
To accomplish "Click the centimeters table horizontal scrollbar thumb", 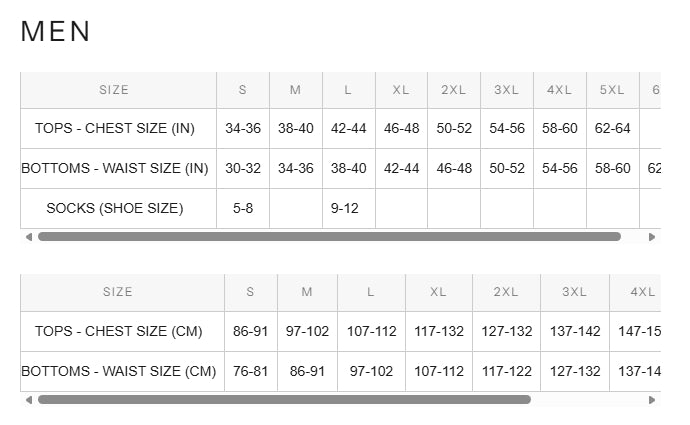I will coord(284,400).
